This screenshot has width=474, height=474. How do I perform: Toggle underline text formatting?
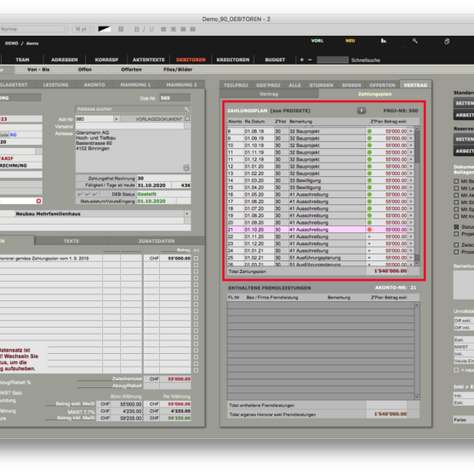coord(151,29)
